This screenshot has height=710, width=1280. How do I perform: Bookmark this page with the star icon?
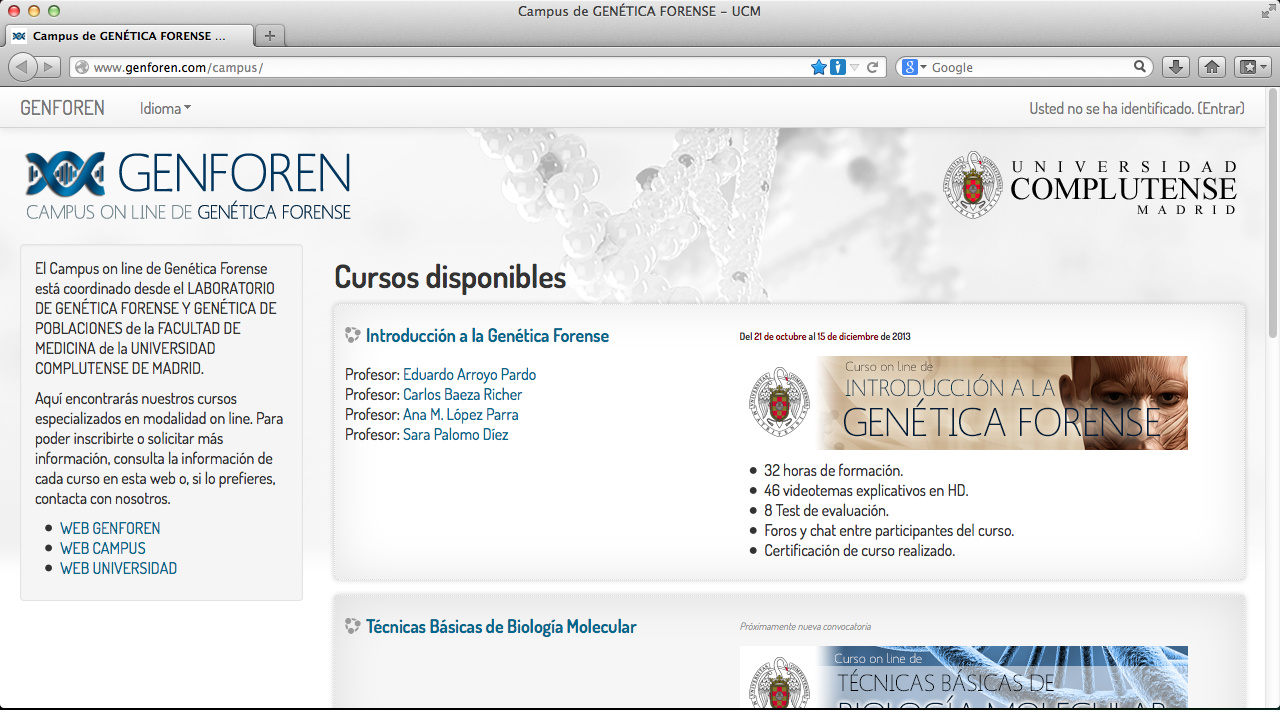(819, 67)
